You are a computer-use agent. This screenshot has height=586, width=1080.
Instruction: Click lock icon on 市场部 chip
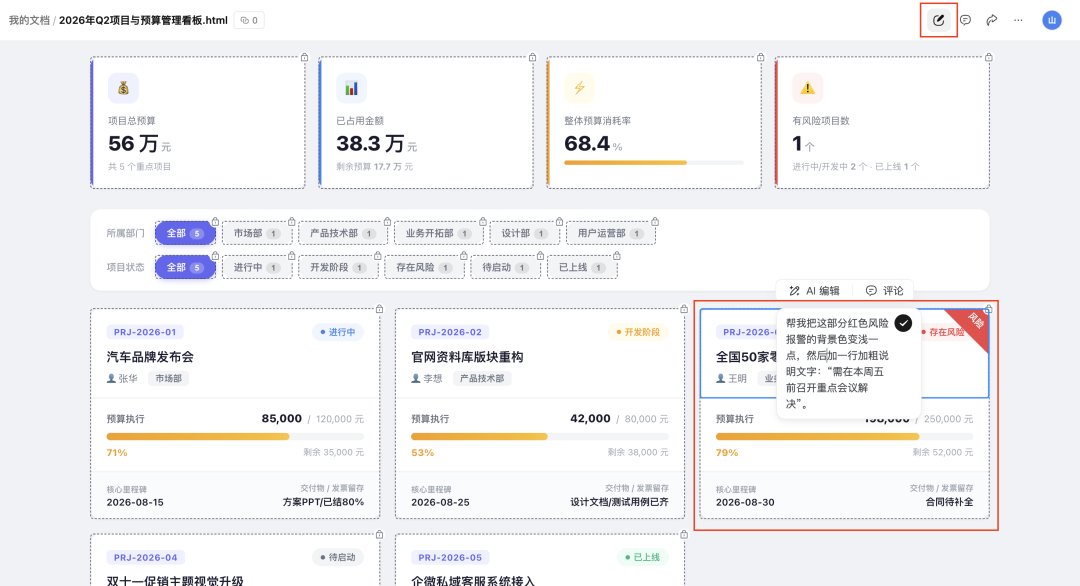291,222
